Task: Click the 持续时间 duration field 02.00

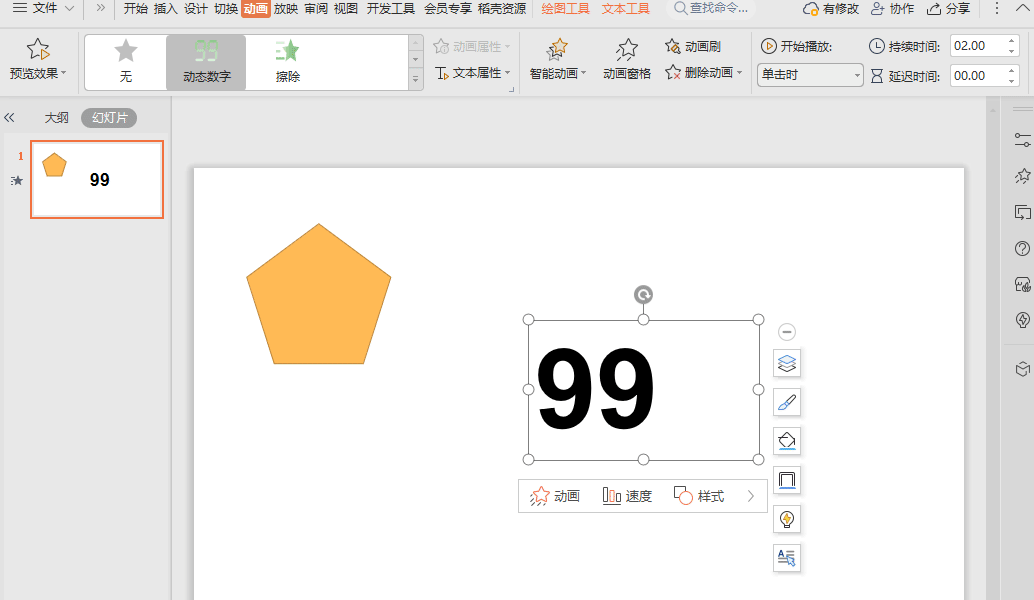Action: [x=978, y=46]
